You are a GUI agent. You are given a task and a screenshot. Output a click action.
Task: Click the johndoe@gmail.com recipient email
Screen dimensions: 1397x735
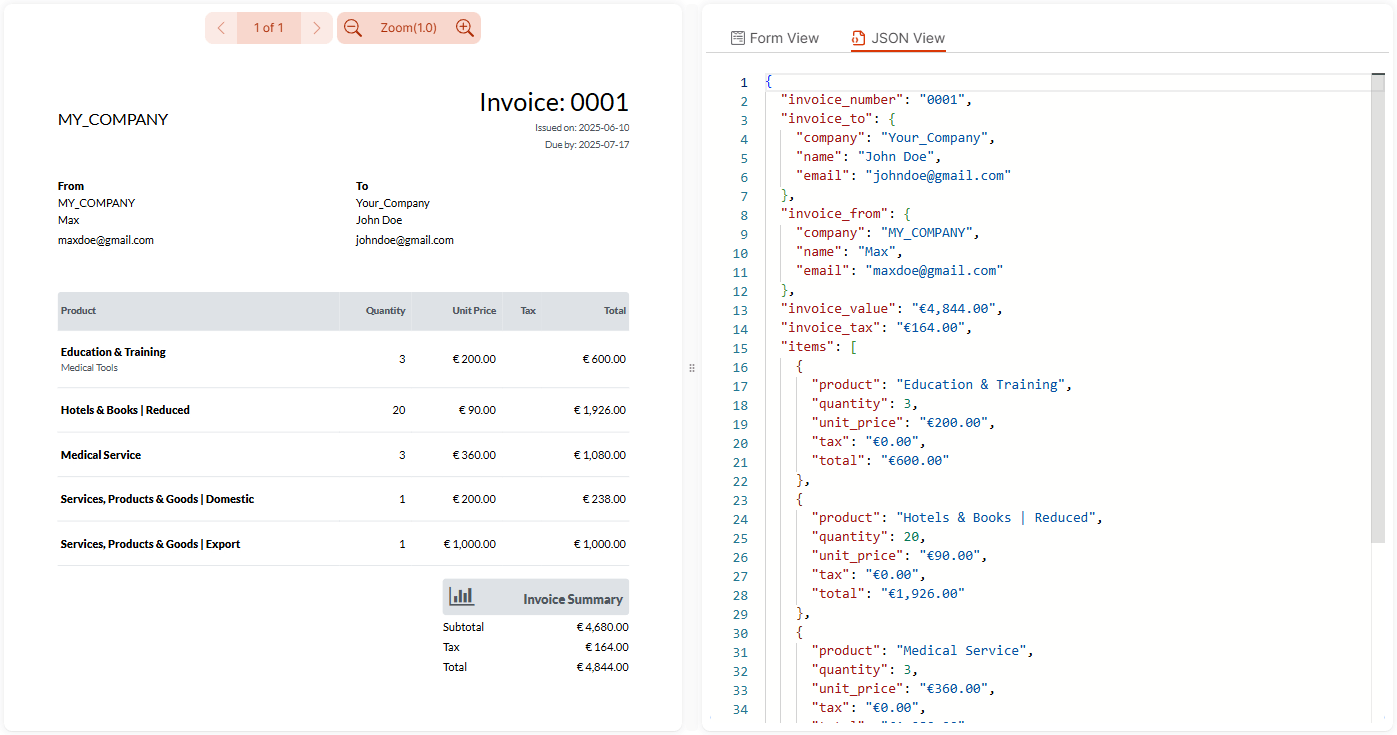pyautogui.click(x=405, y=240)
